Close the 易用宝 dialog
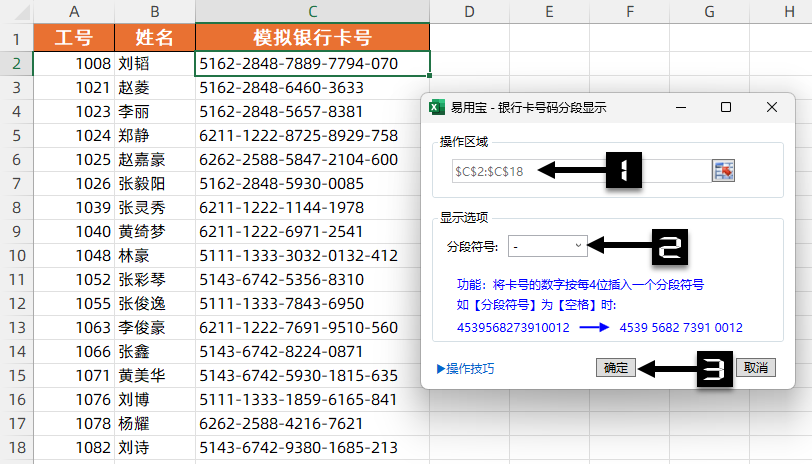 772,107
